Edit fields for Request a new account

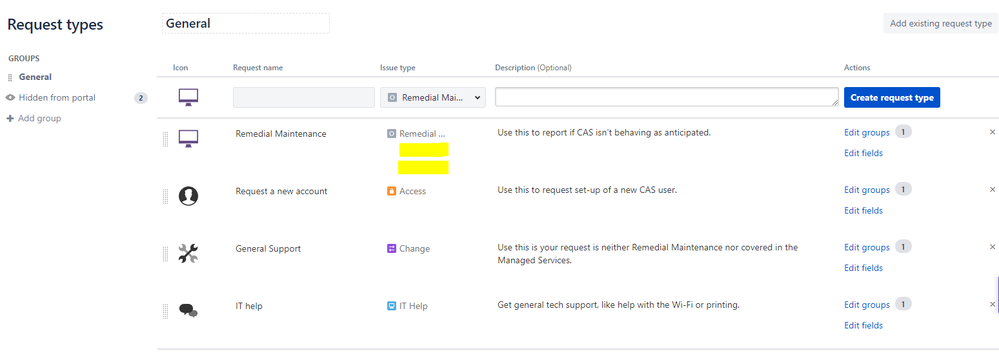click(x=863, y=210)
